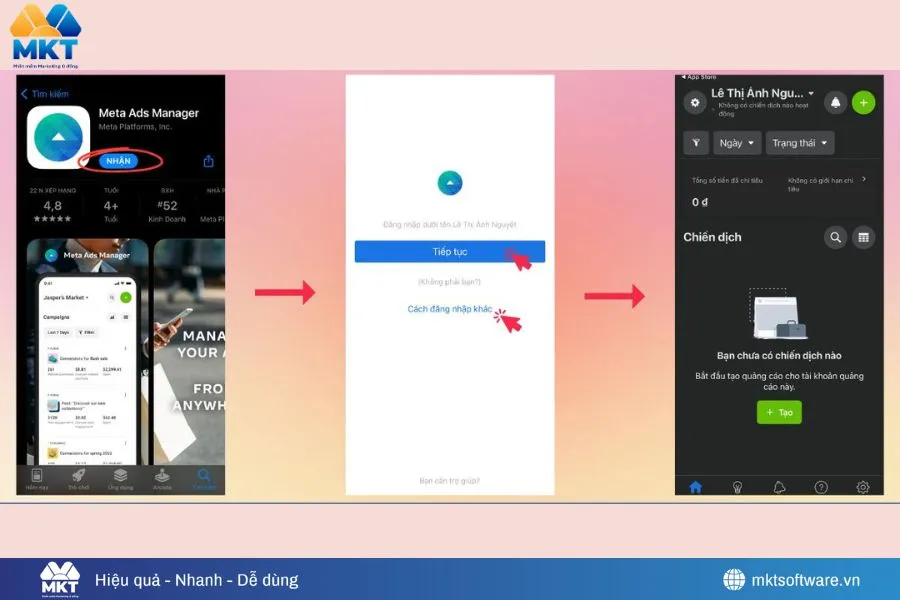Open the Bạn cần trợ giúp? link
The image size is (900, 600).
449,481
